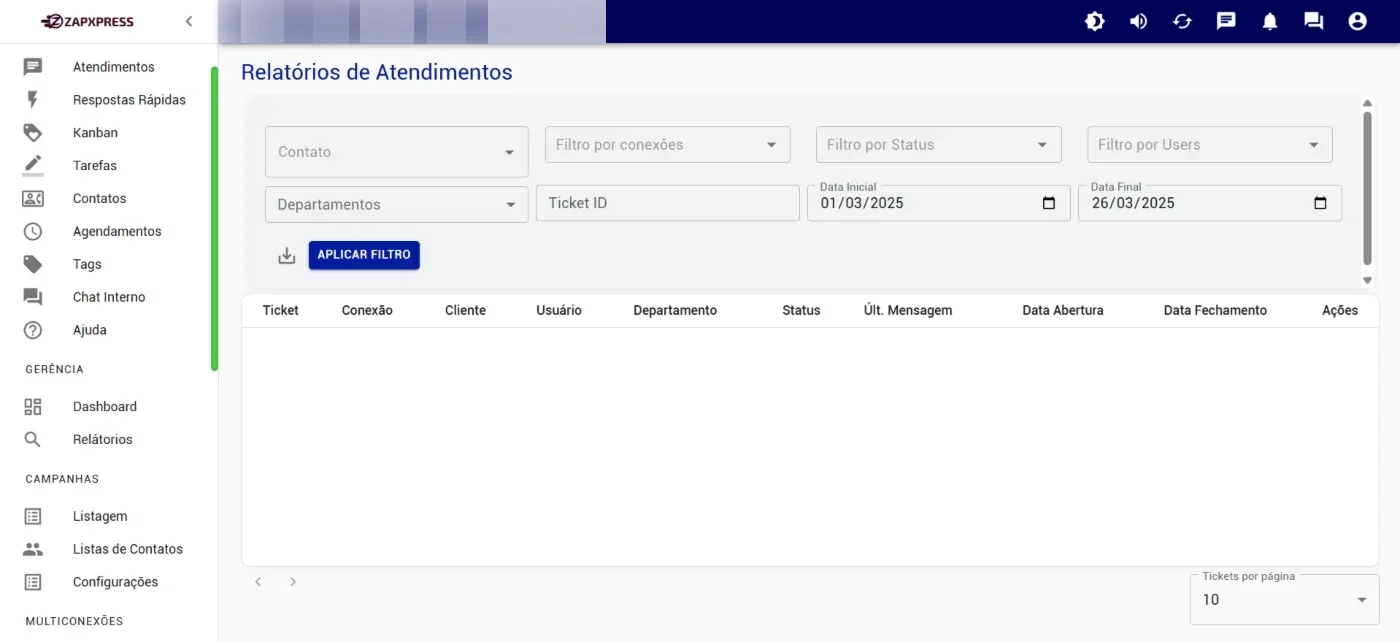The width and height of the screenshot is (1400, 642).
Task: Click the Kanban tags icon
Action: [x=33, y=132]
